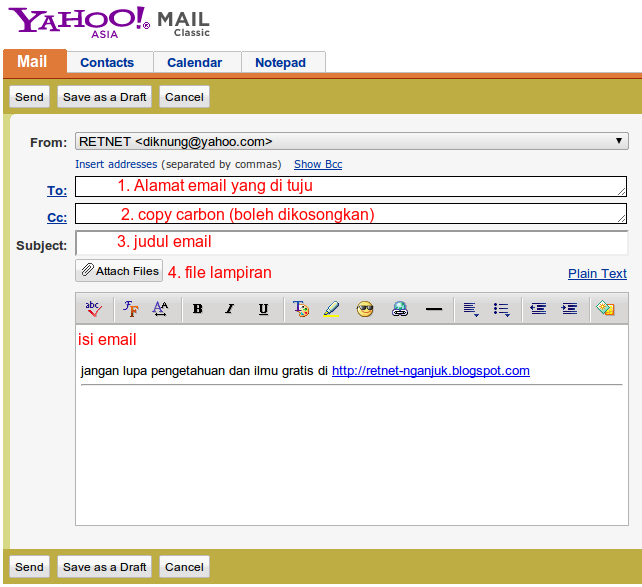Viewport: 642px width, 587px height.
Task: Decrease the paragraph indent
Action: (538, 308)
